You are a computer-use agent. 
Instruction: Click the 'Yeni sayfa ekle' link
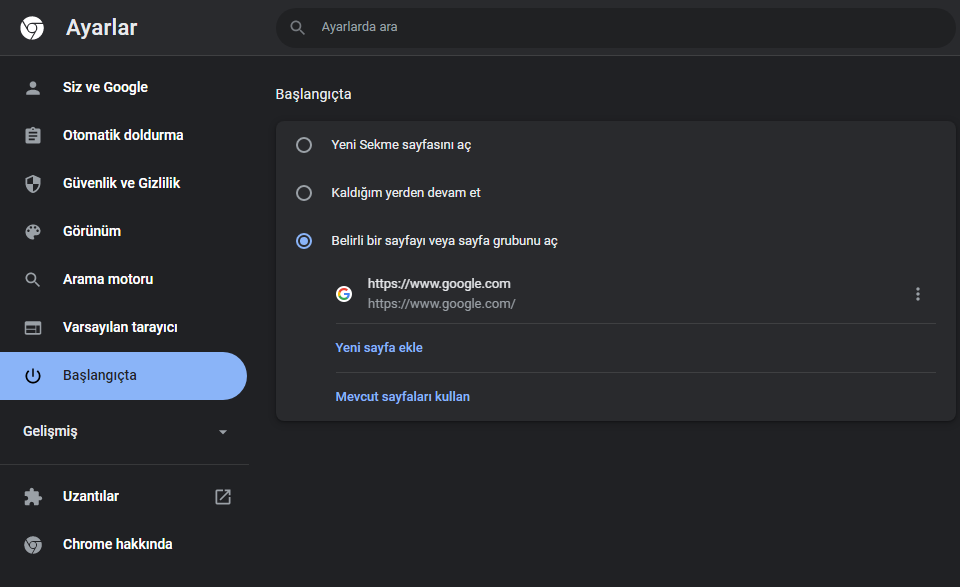379,348
